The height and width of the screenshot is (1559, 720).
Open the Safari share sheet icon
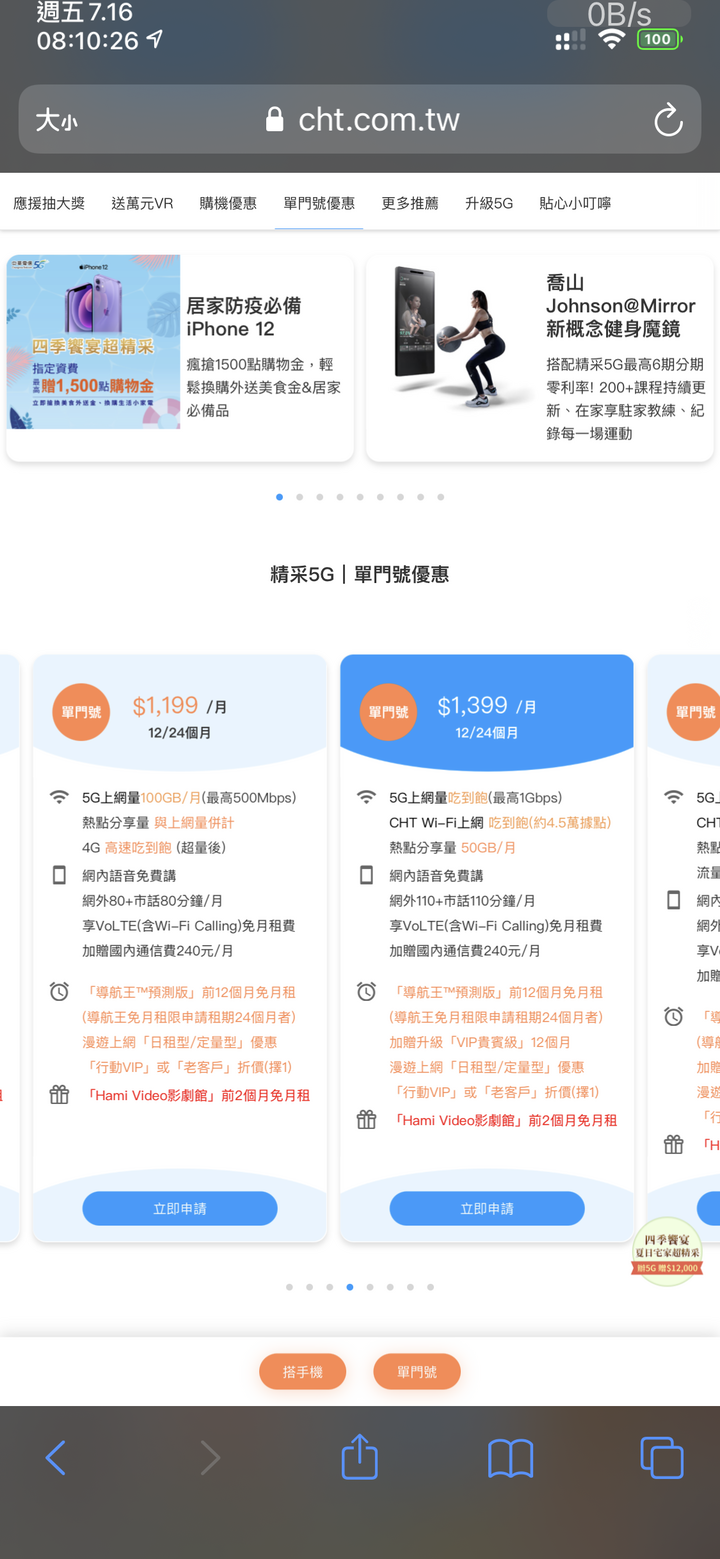tap(360, 1455)
